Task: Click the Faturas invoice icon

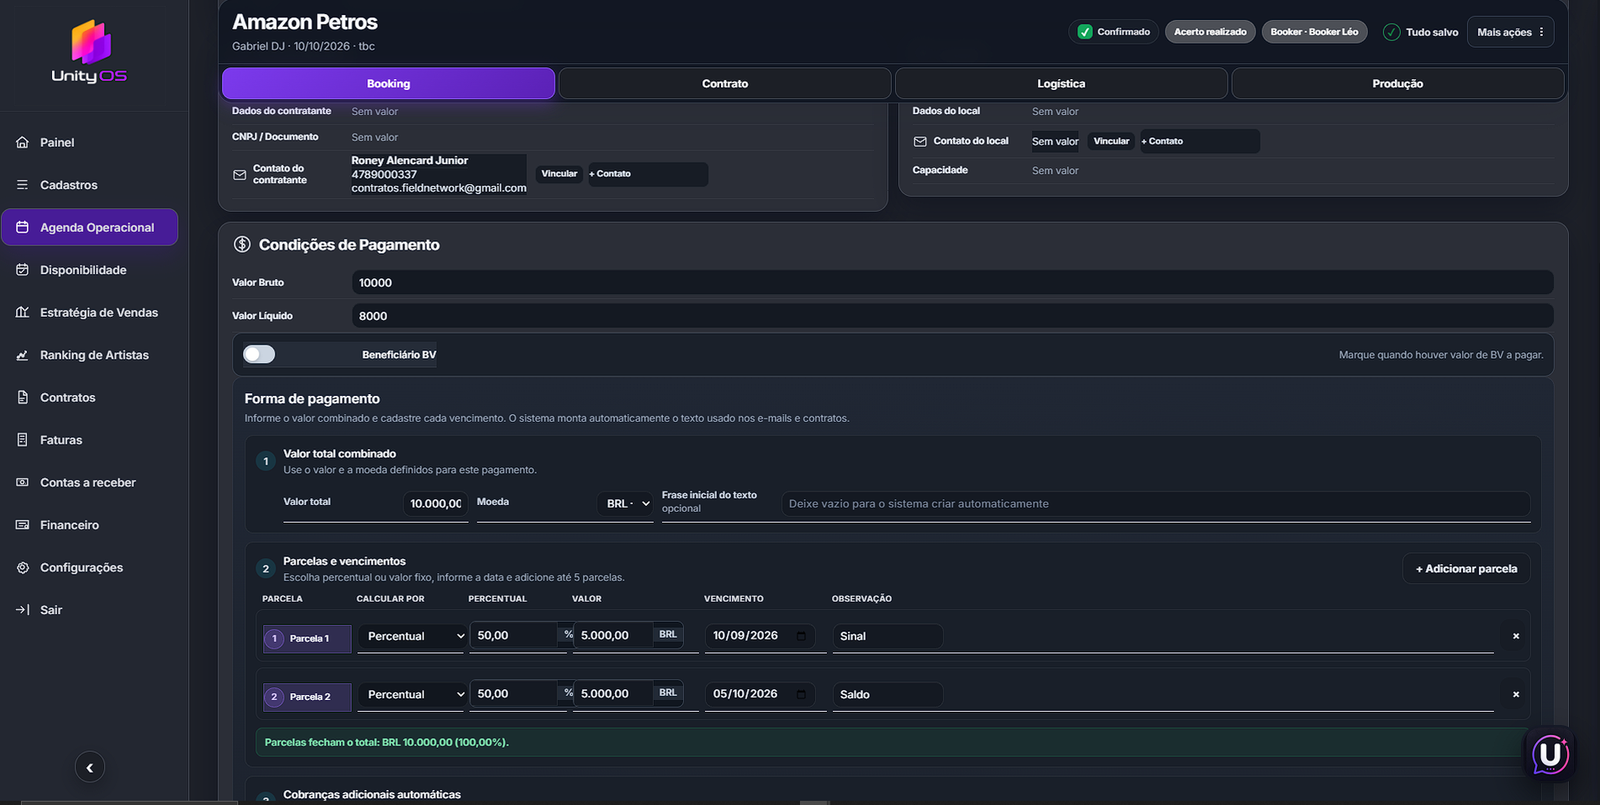Action: coord(22,440)
